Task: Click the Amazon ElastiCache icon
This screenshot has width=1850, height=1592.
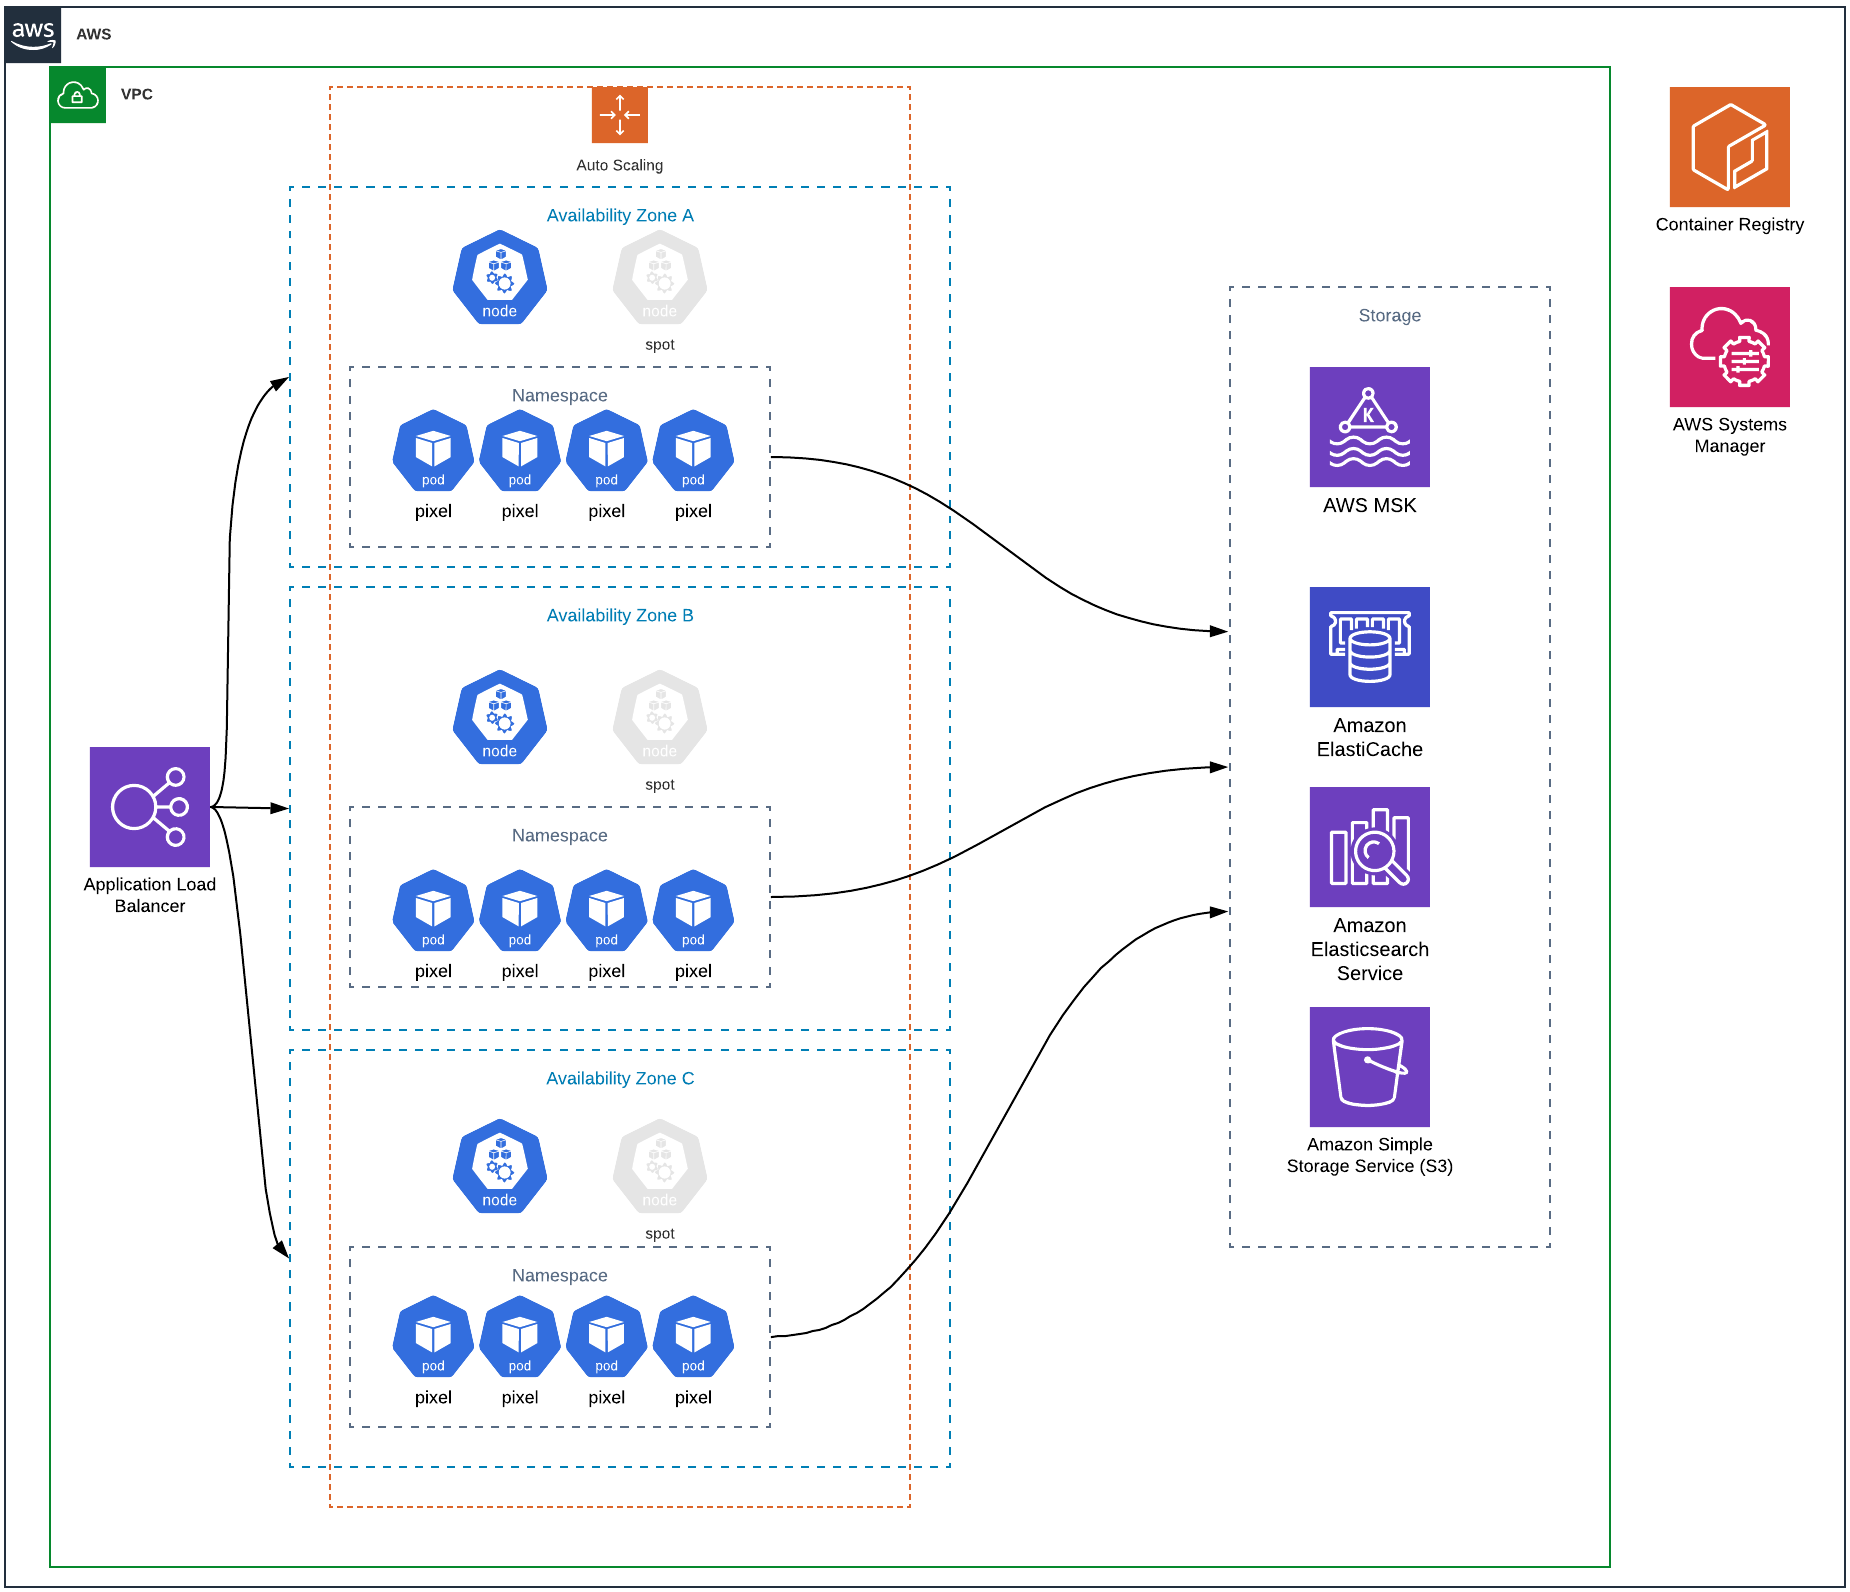Action: click(1370, 647)
